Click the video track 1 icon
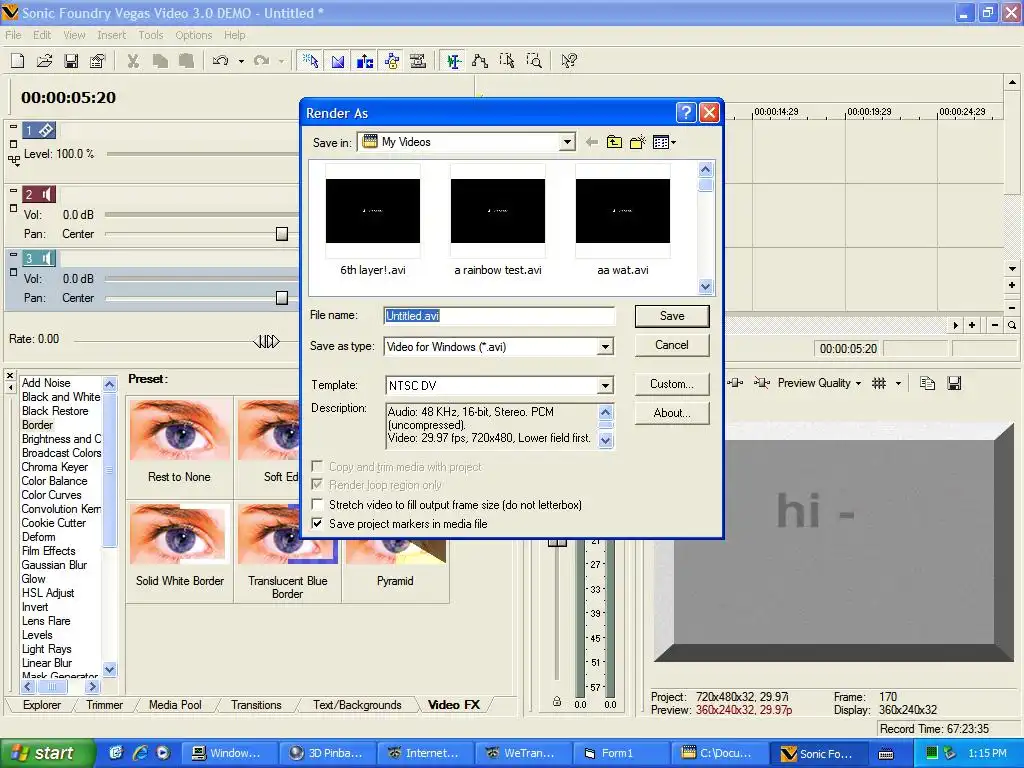 (x=40, y=131)
